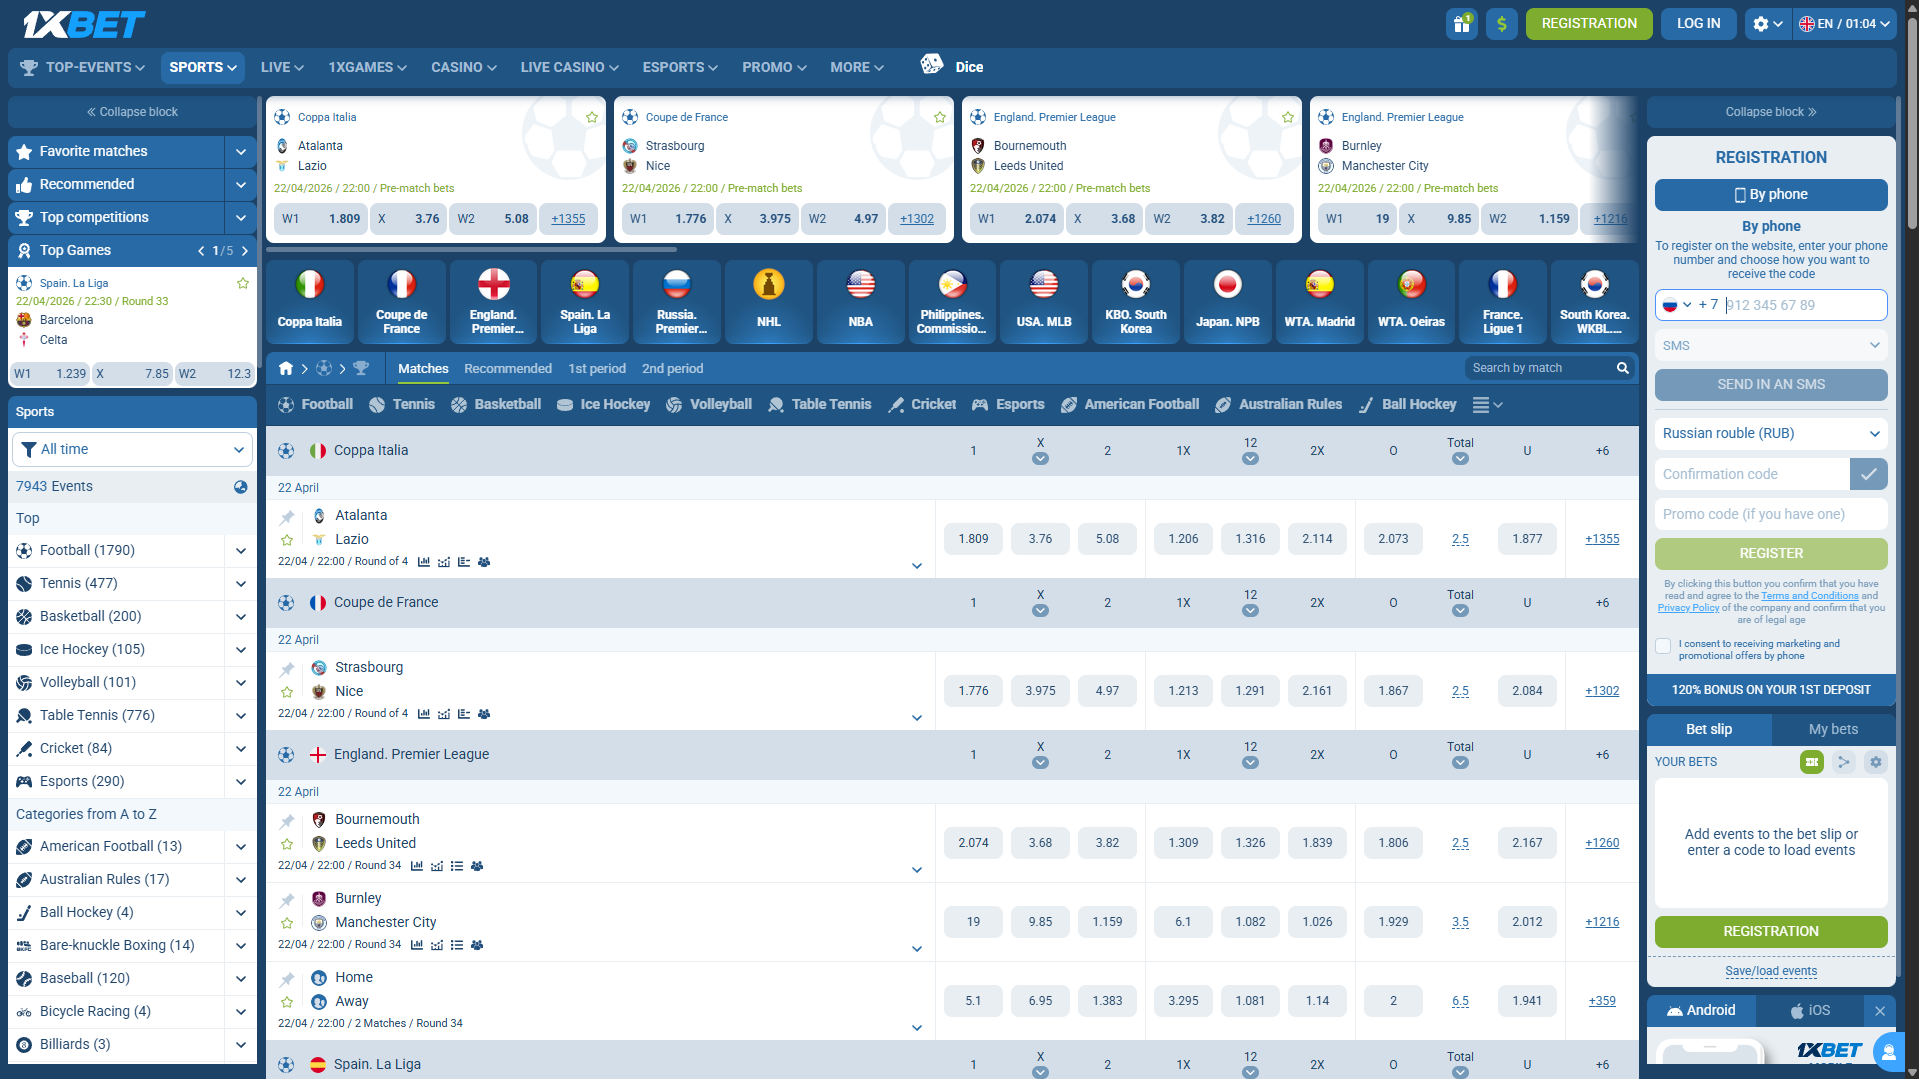Open Terms and Conditions link
Screen dimensions: 1919x1079
[1810, 596]
